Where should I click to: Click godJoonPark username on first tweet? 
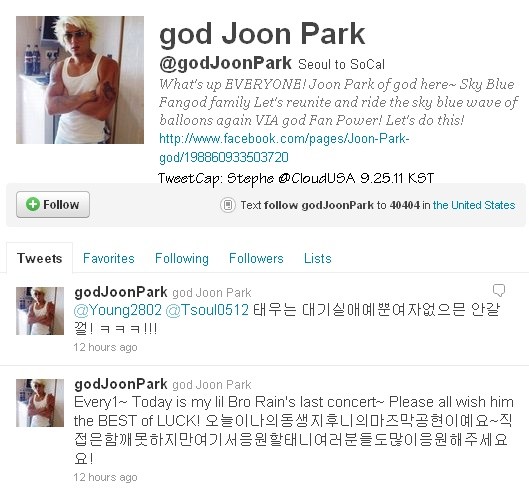[x=121, y=292]
